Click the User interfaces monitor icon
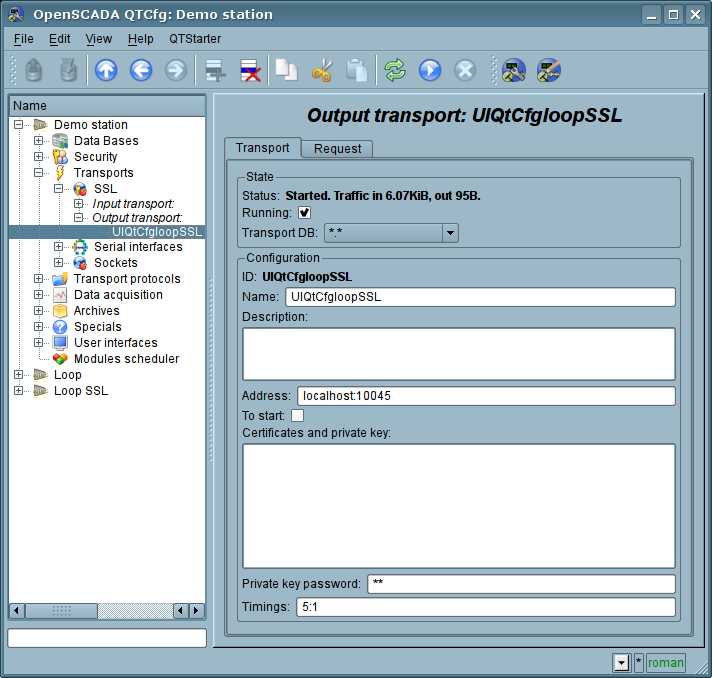Viewport: 712px width, 678px height. tap(60, 342)
